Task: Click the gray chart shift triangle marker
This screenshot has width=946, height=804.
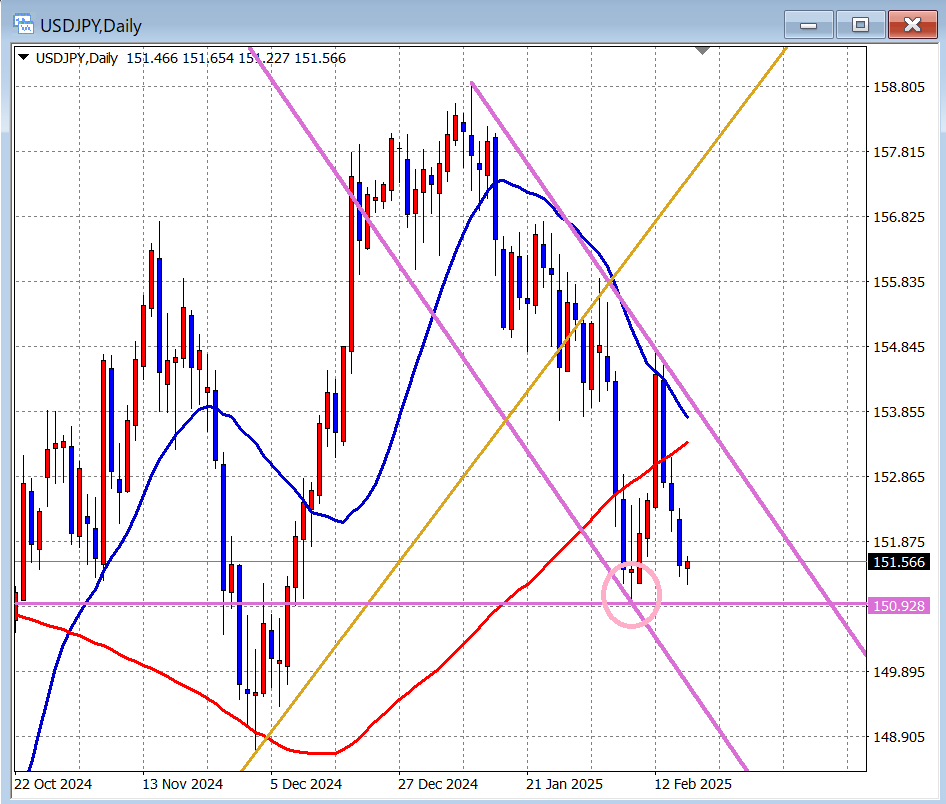Action: (702, 49)
